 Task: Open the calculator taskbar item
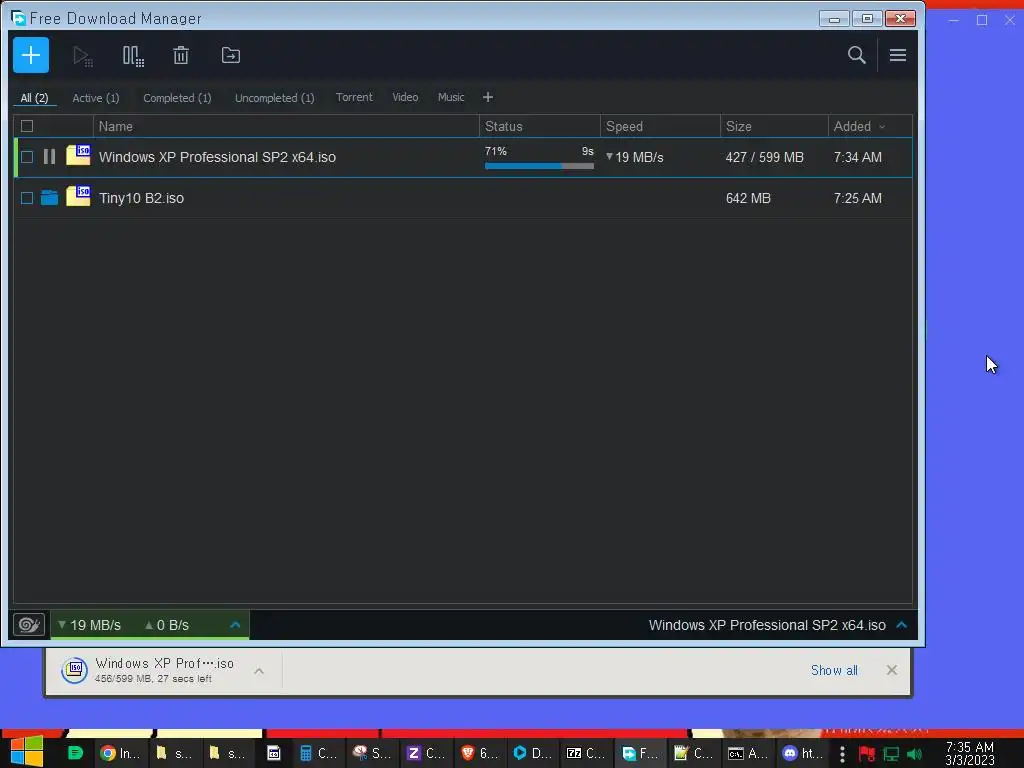click(318, 753)
